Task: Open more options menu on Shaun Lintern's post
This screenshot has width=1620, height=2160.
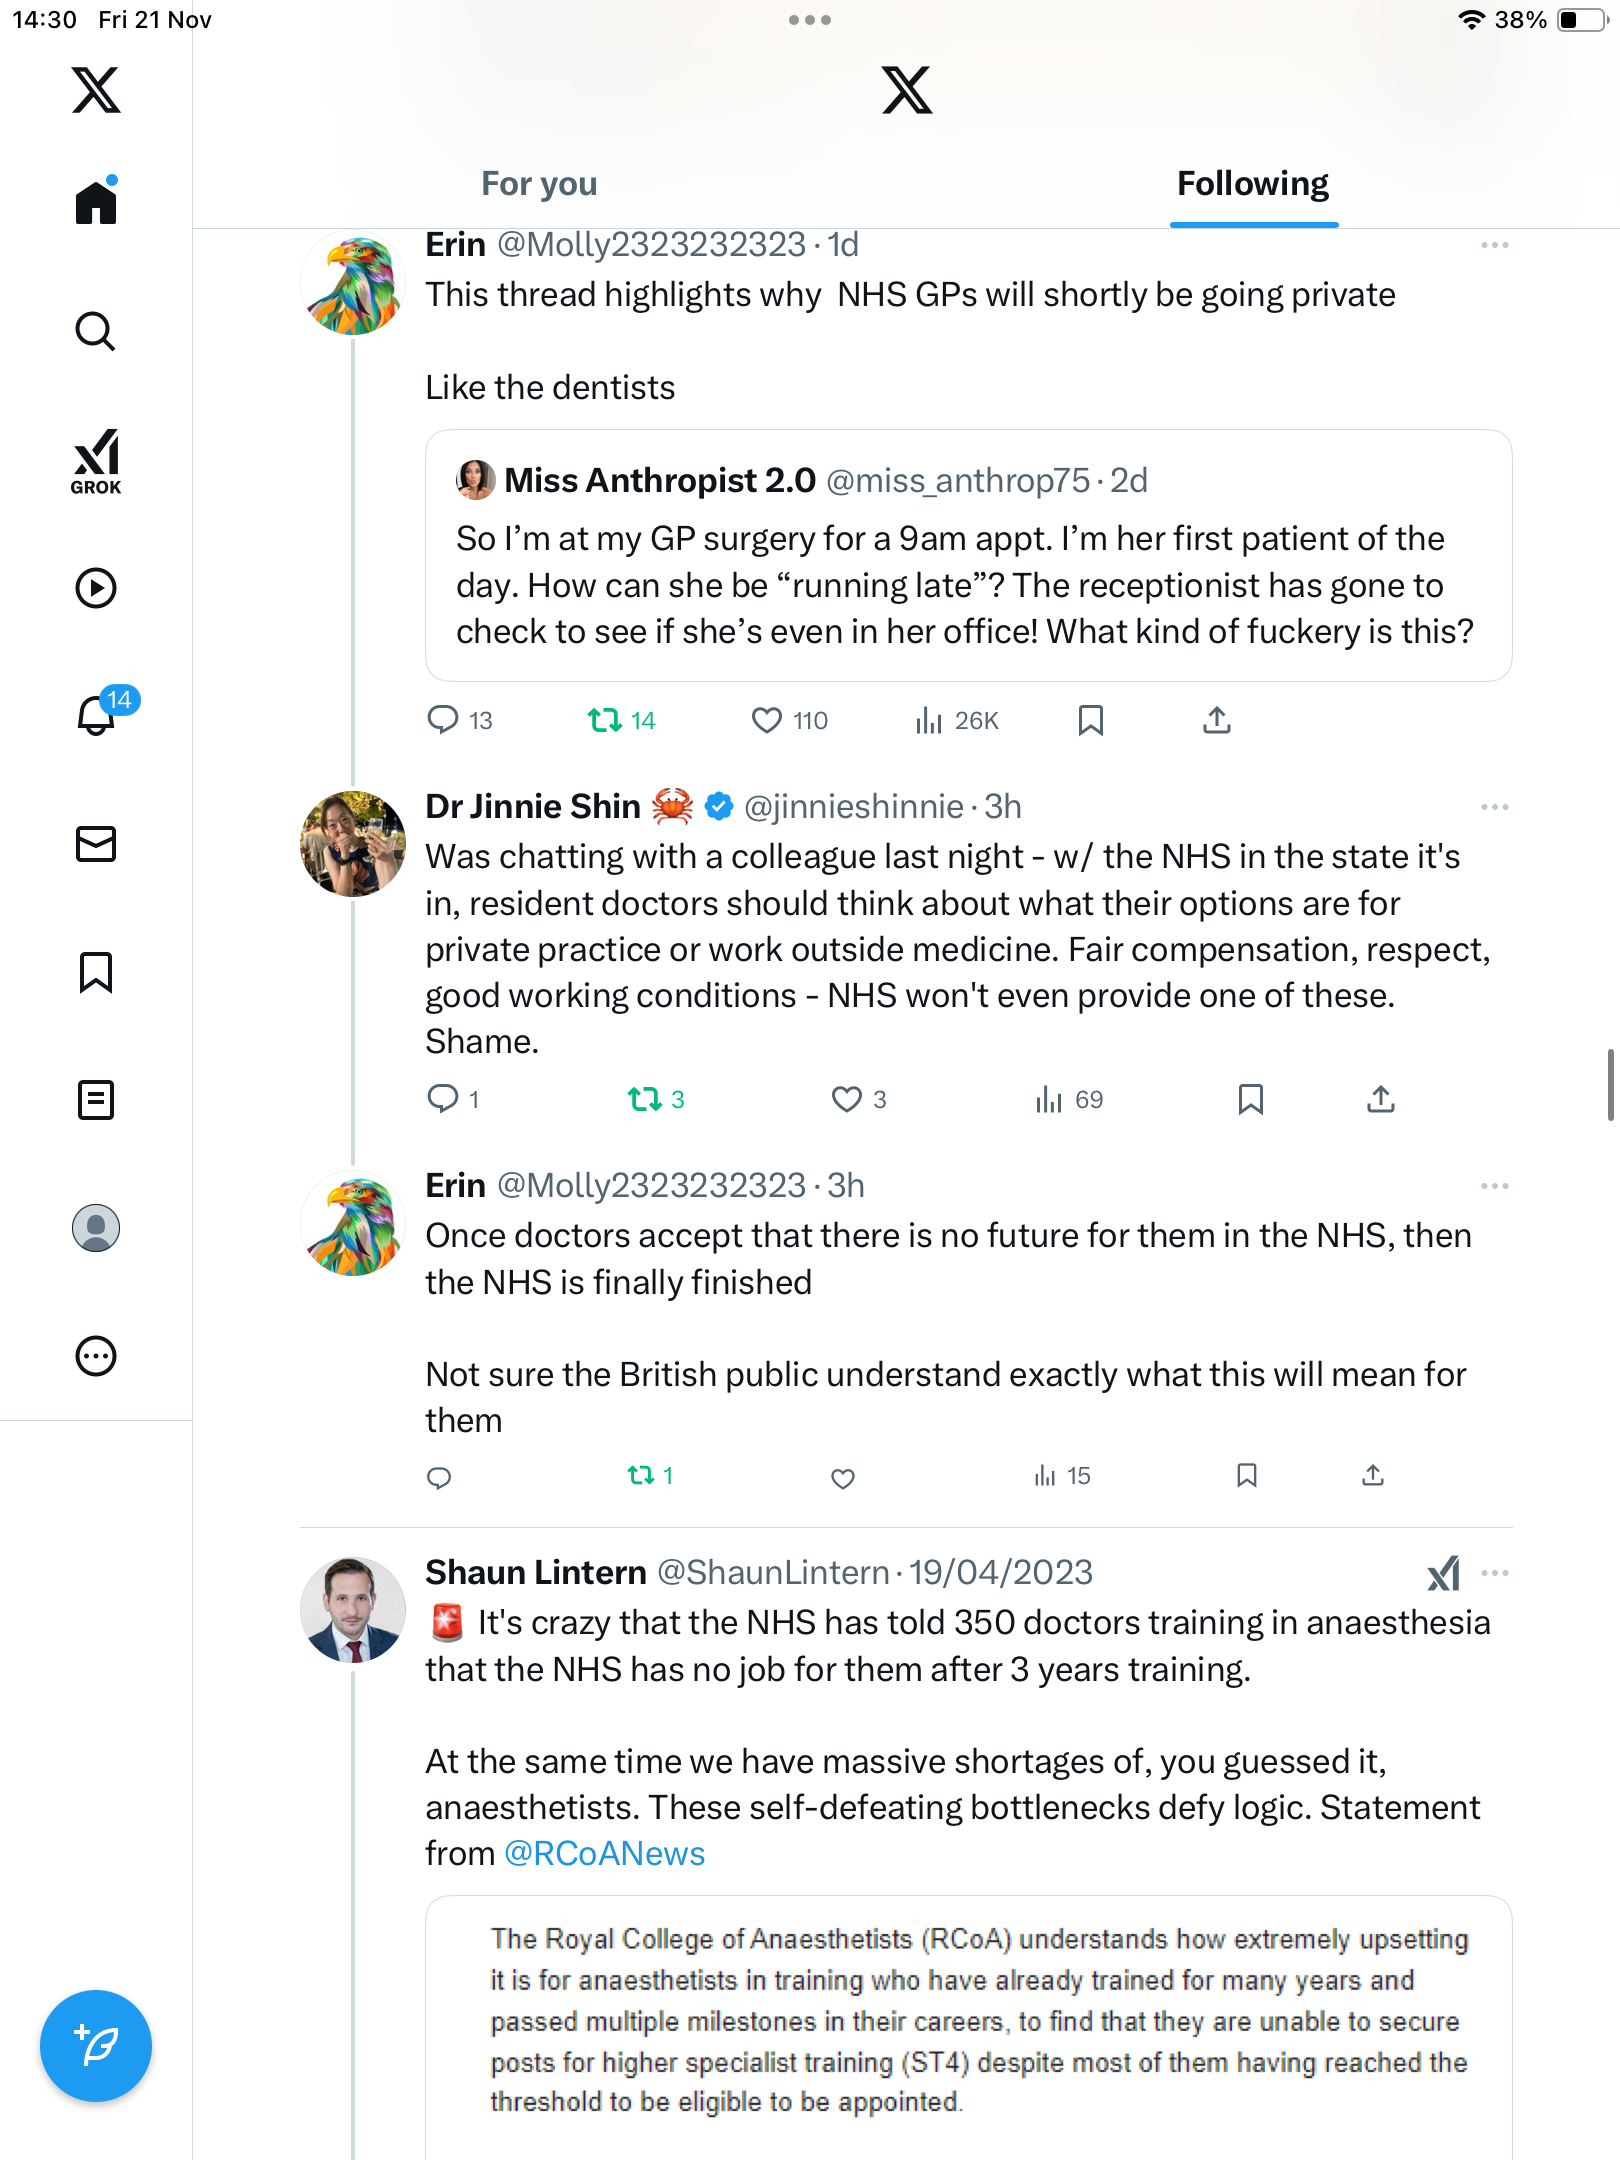Action: point(1494,1573)
